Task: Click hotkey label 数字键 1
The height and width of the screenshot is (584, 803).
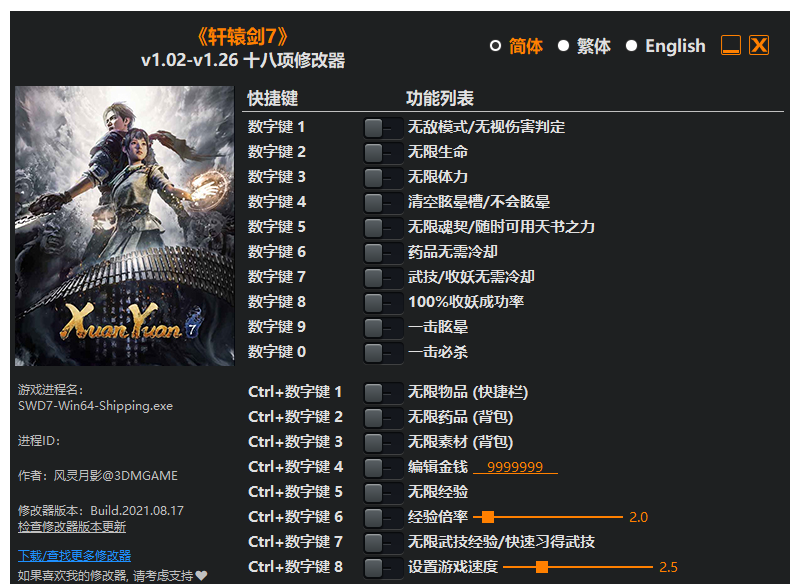Action: (x=277, y=127)
